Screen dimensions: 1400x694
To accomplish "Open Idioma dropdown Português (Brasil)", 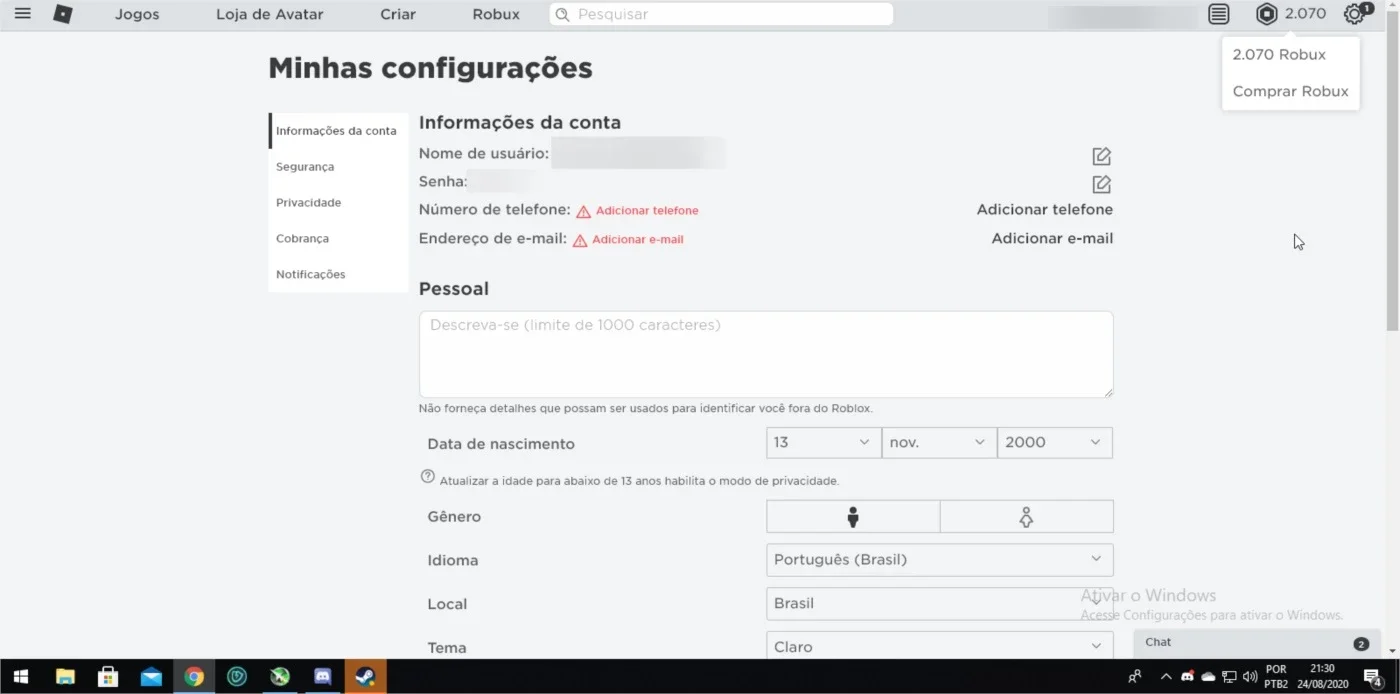I will [940, 560].
